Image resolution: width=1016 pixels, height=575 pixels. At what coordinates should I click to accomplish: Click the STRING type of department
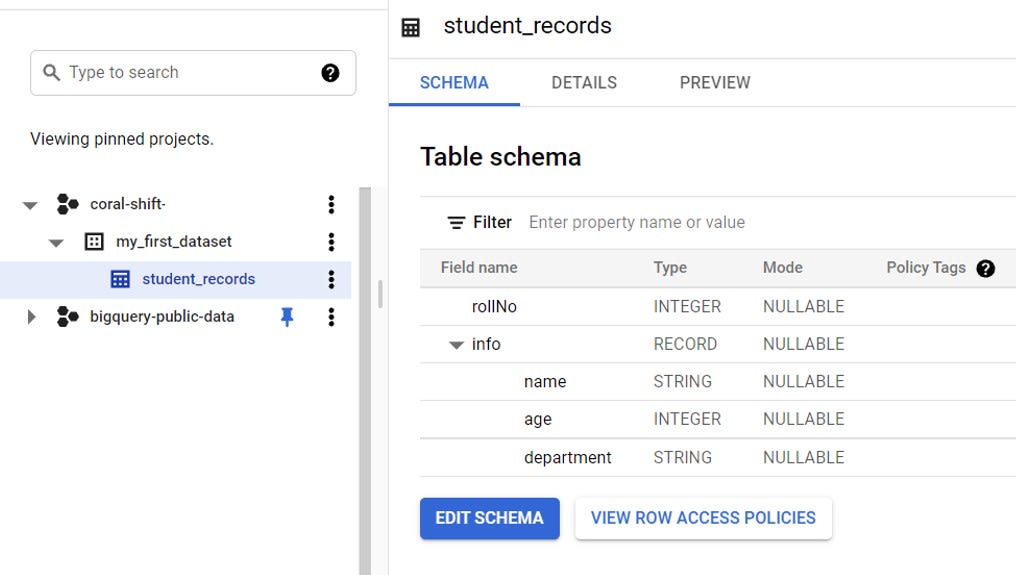point(682,458)
